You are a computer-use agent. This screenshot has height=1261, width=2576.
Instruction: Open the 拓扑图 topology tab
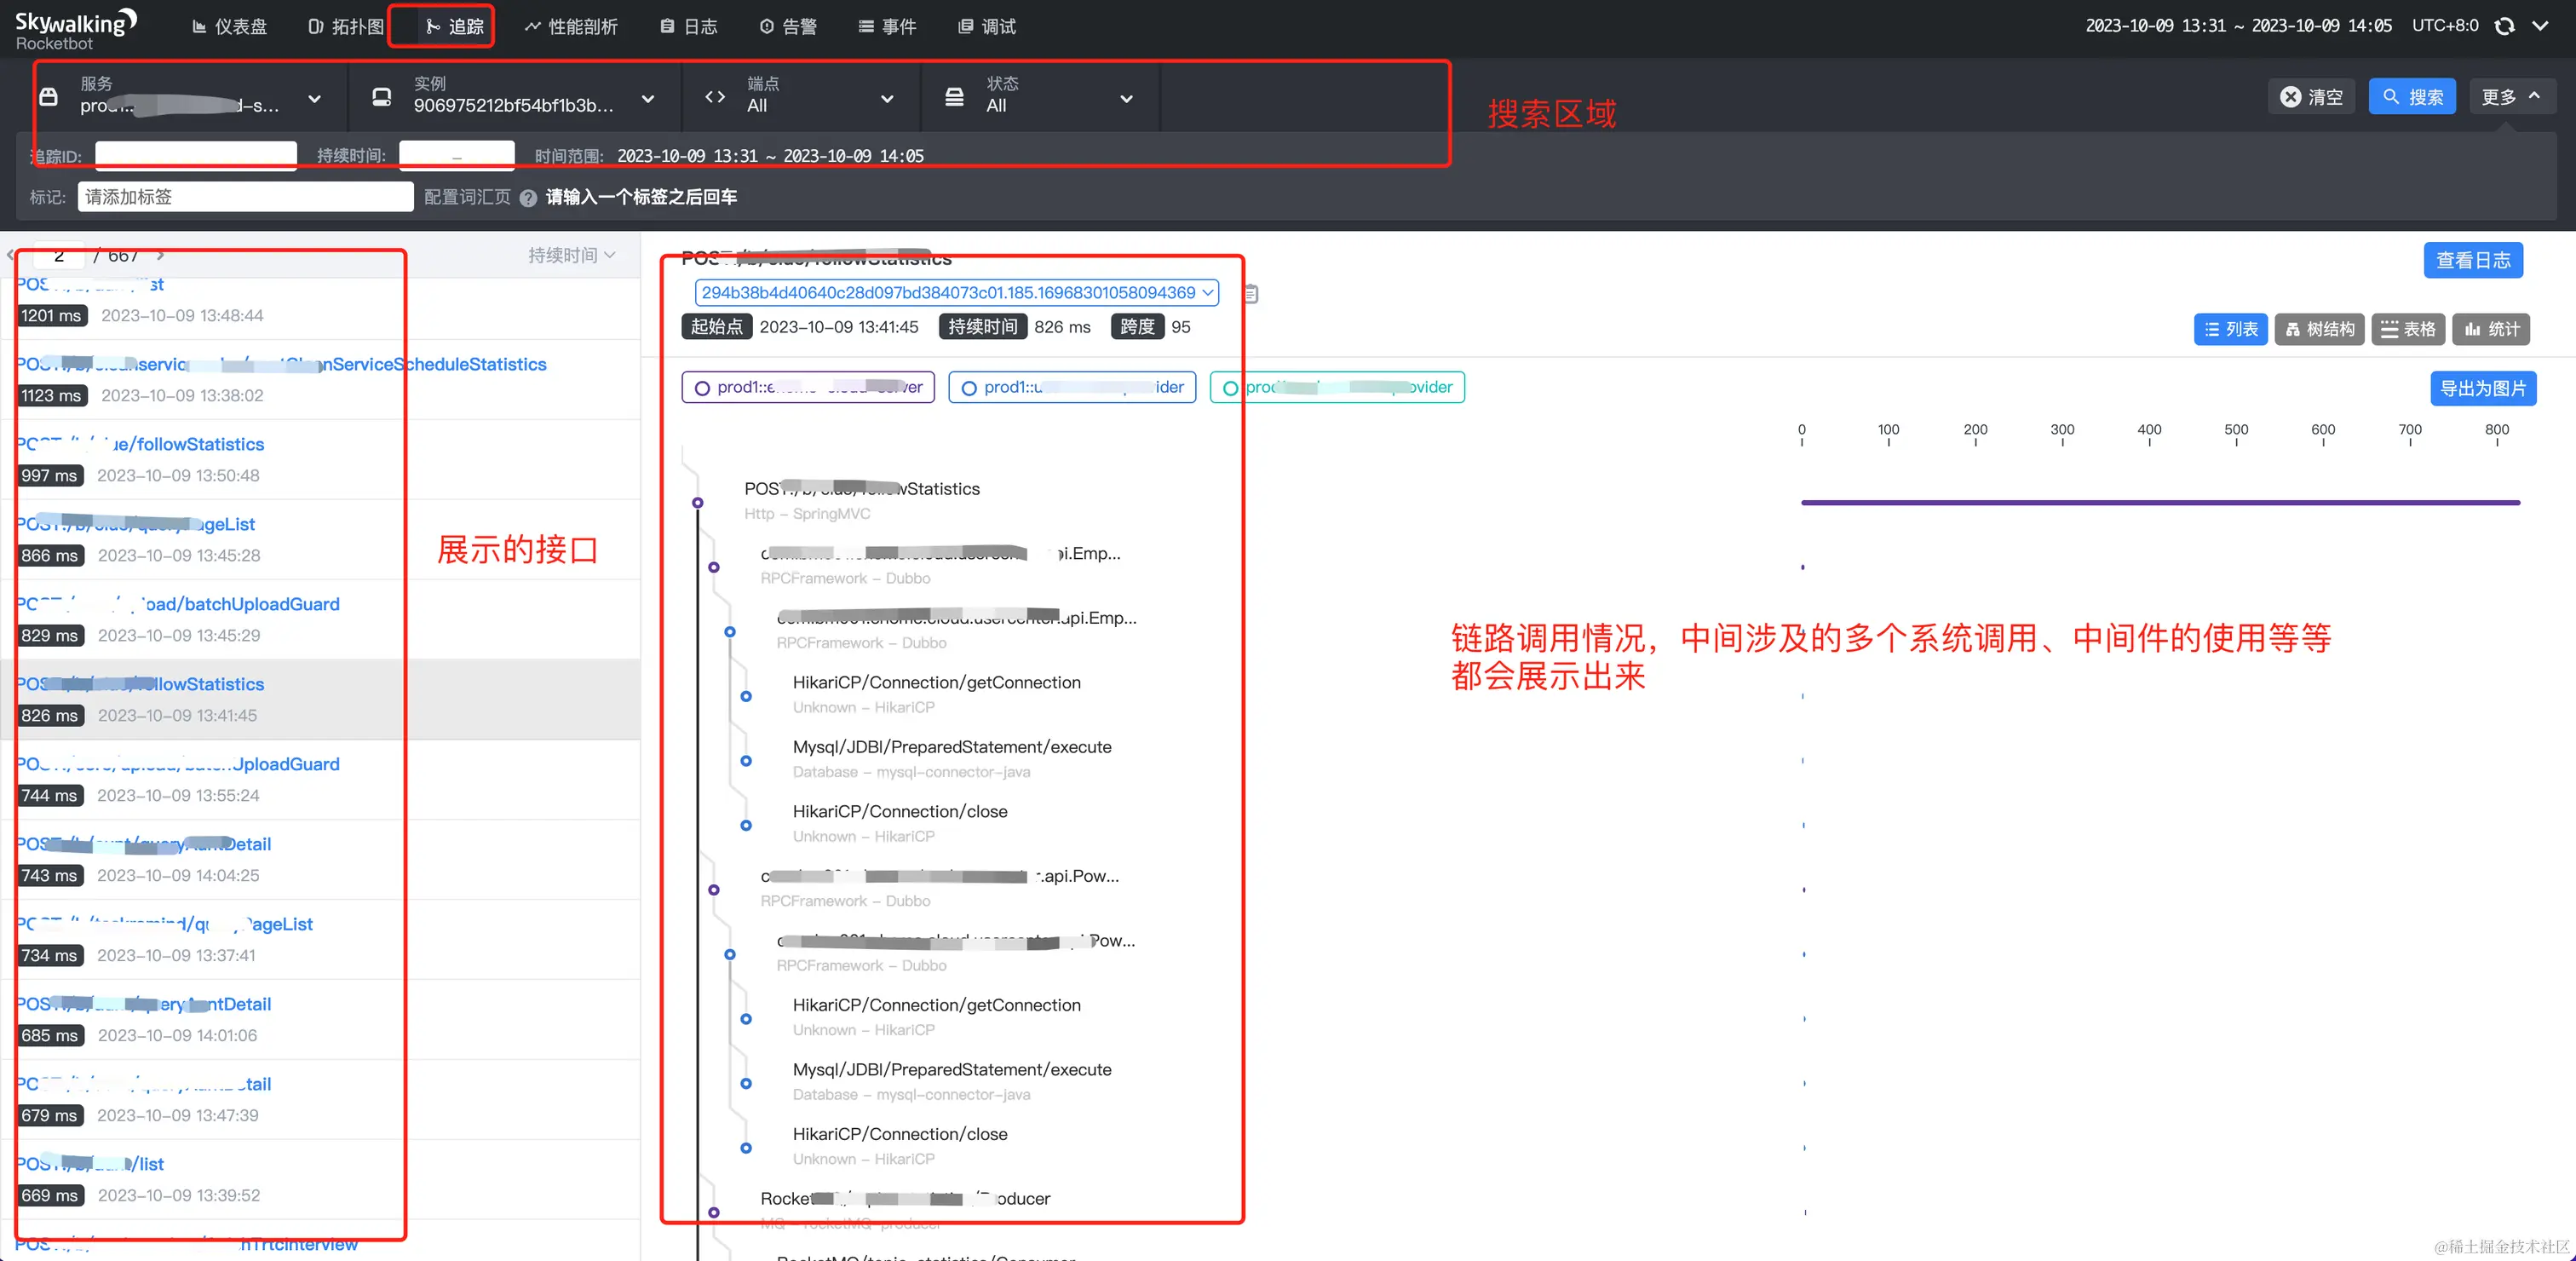click(346, 27)
